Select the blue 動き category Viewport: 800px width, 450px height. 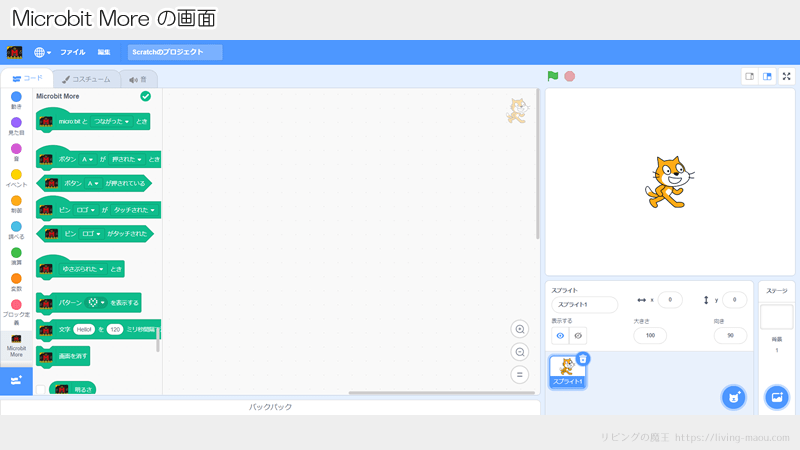[16, 100]
